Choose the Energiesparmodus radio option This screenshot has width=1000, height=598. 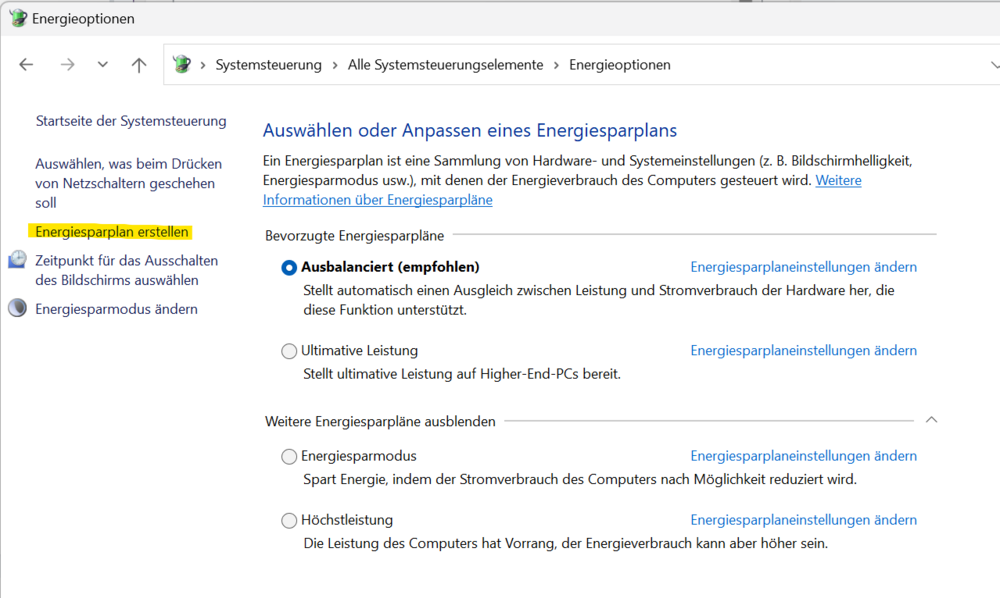289,456
